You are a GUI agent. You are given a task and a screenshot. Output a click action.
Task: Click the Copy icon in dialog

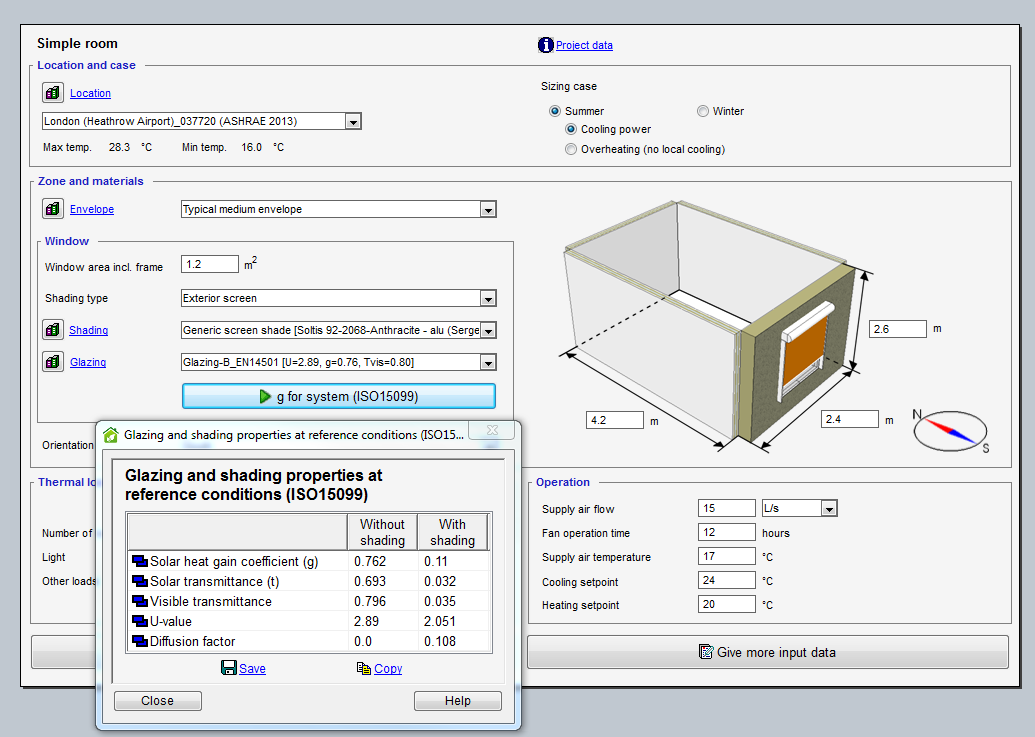(x=363, y=668)
